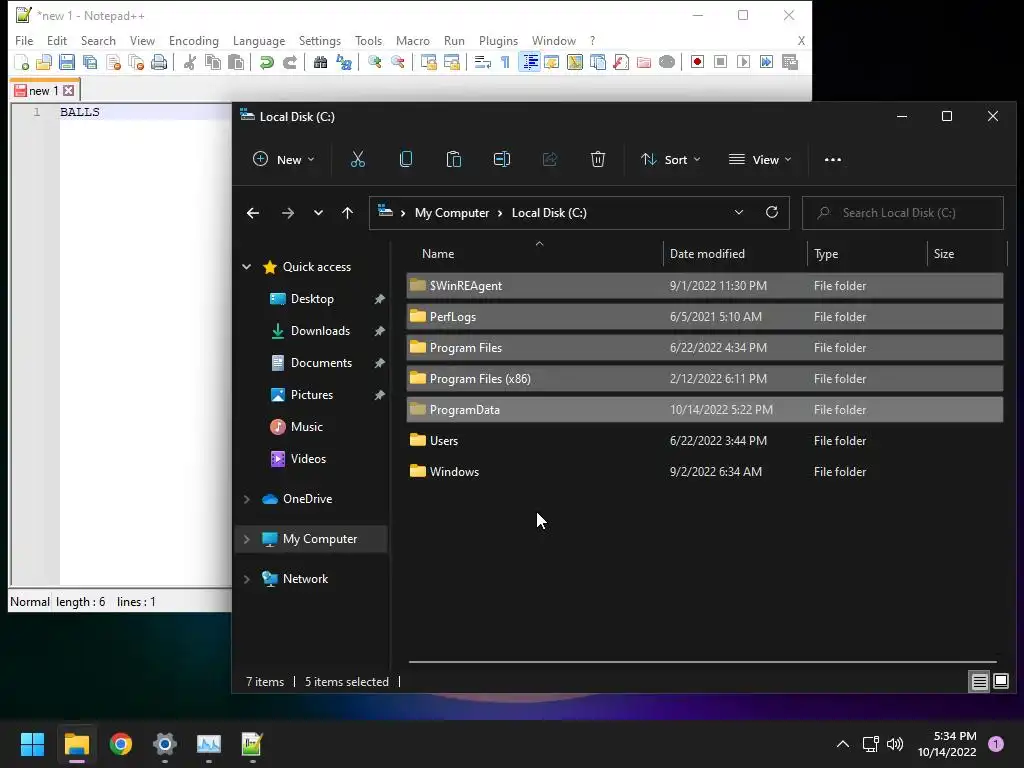
Task: Open Search menu in Notepad++
Action: point(98,40)
